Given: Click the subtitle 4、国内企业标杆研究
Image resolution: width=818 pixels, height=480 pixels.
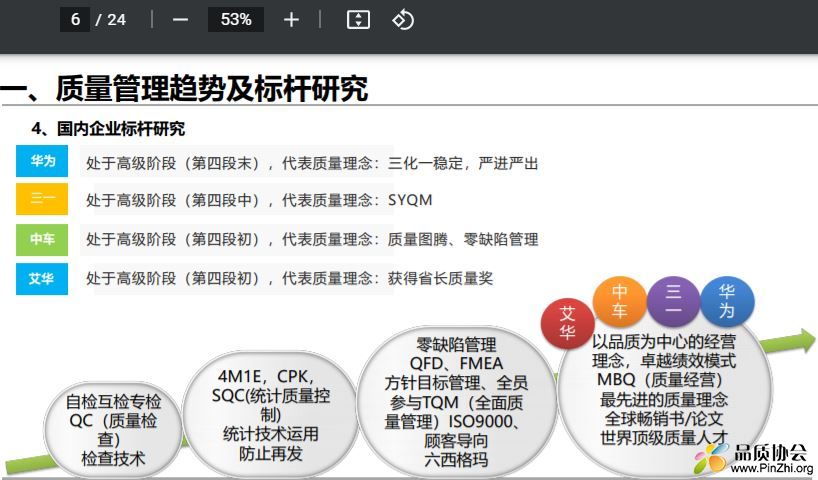Looking at the screenshot, I should coord(109,129).
